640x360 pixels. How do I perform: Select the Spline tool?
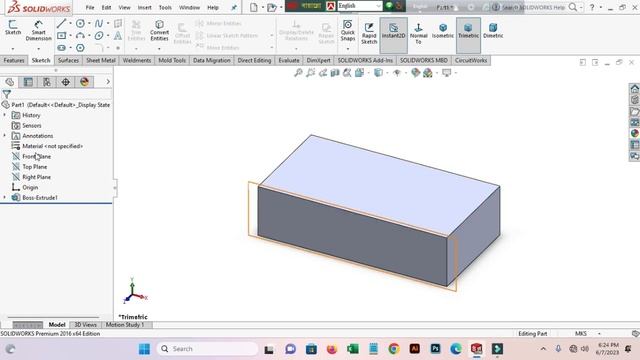click(x=99, y=24)
